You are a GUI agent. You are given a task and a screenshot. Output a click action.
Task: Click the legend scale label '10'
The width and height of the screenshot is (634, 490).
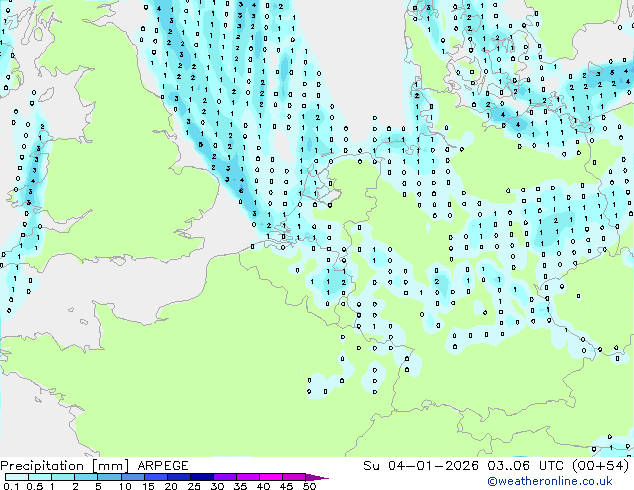tap(125, 486)
